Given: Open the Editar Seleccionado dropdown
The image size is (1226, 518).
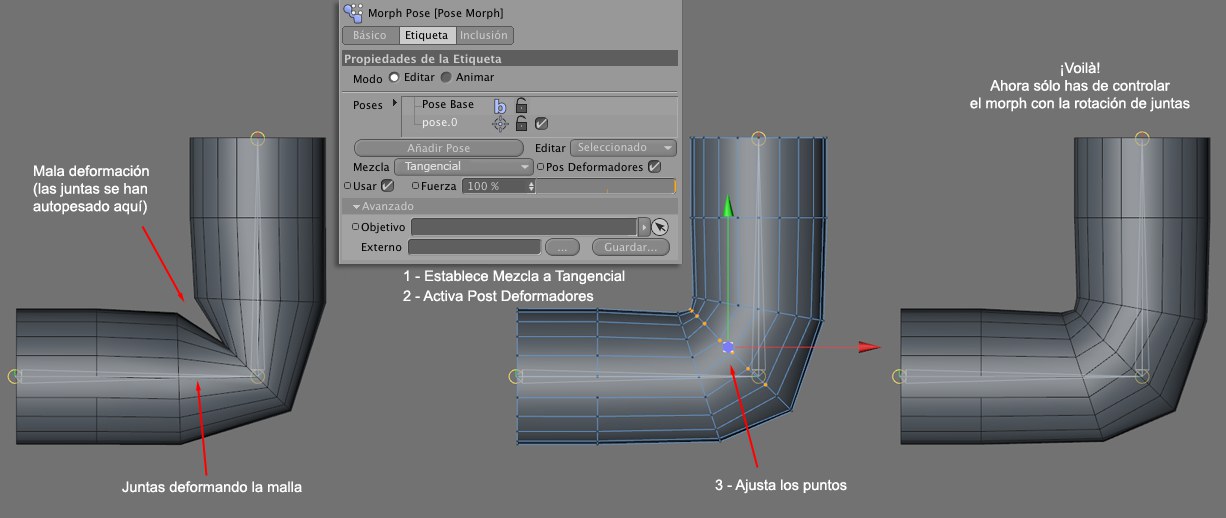Looking at the screenshot, I should (x=625, y=148).
